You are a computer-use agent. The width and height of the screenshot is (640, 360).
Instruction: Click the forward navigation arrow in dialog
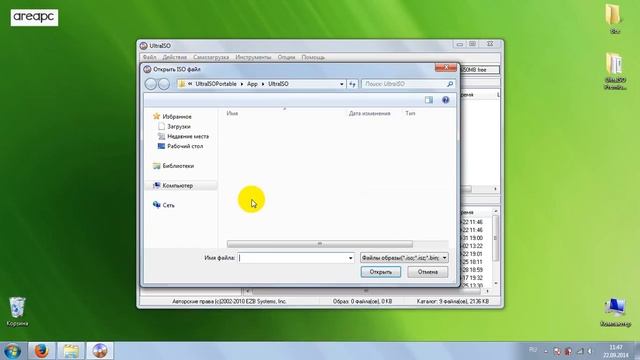[164, 84]
